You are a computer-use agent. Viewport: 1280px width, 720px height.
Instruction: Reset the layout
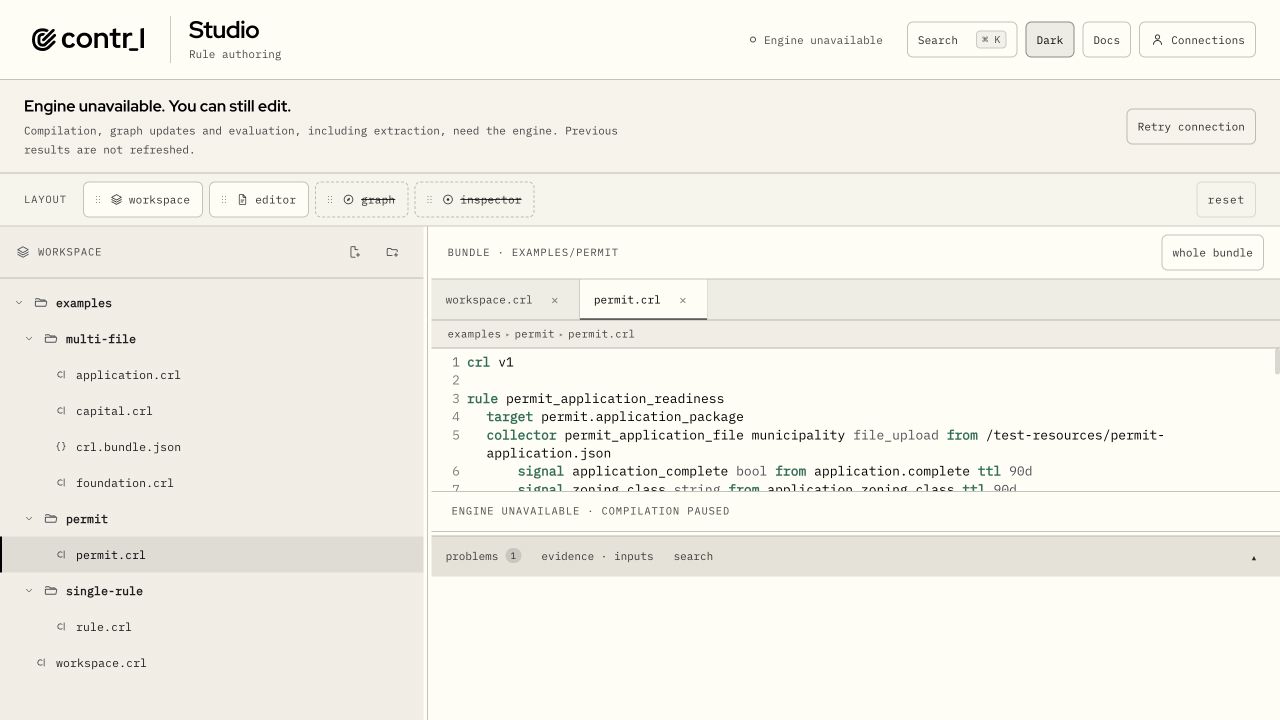coord(1225,200)
